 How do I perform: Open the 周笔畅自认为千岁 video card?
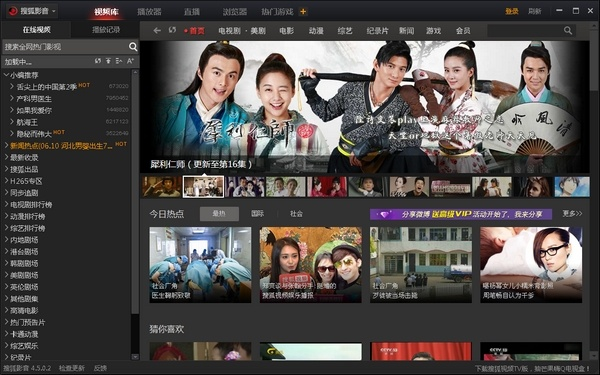(531, 265)
